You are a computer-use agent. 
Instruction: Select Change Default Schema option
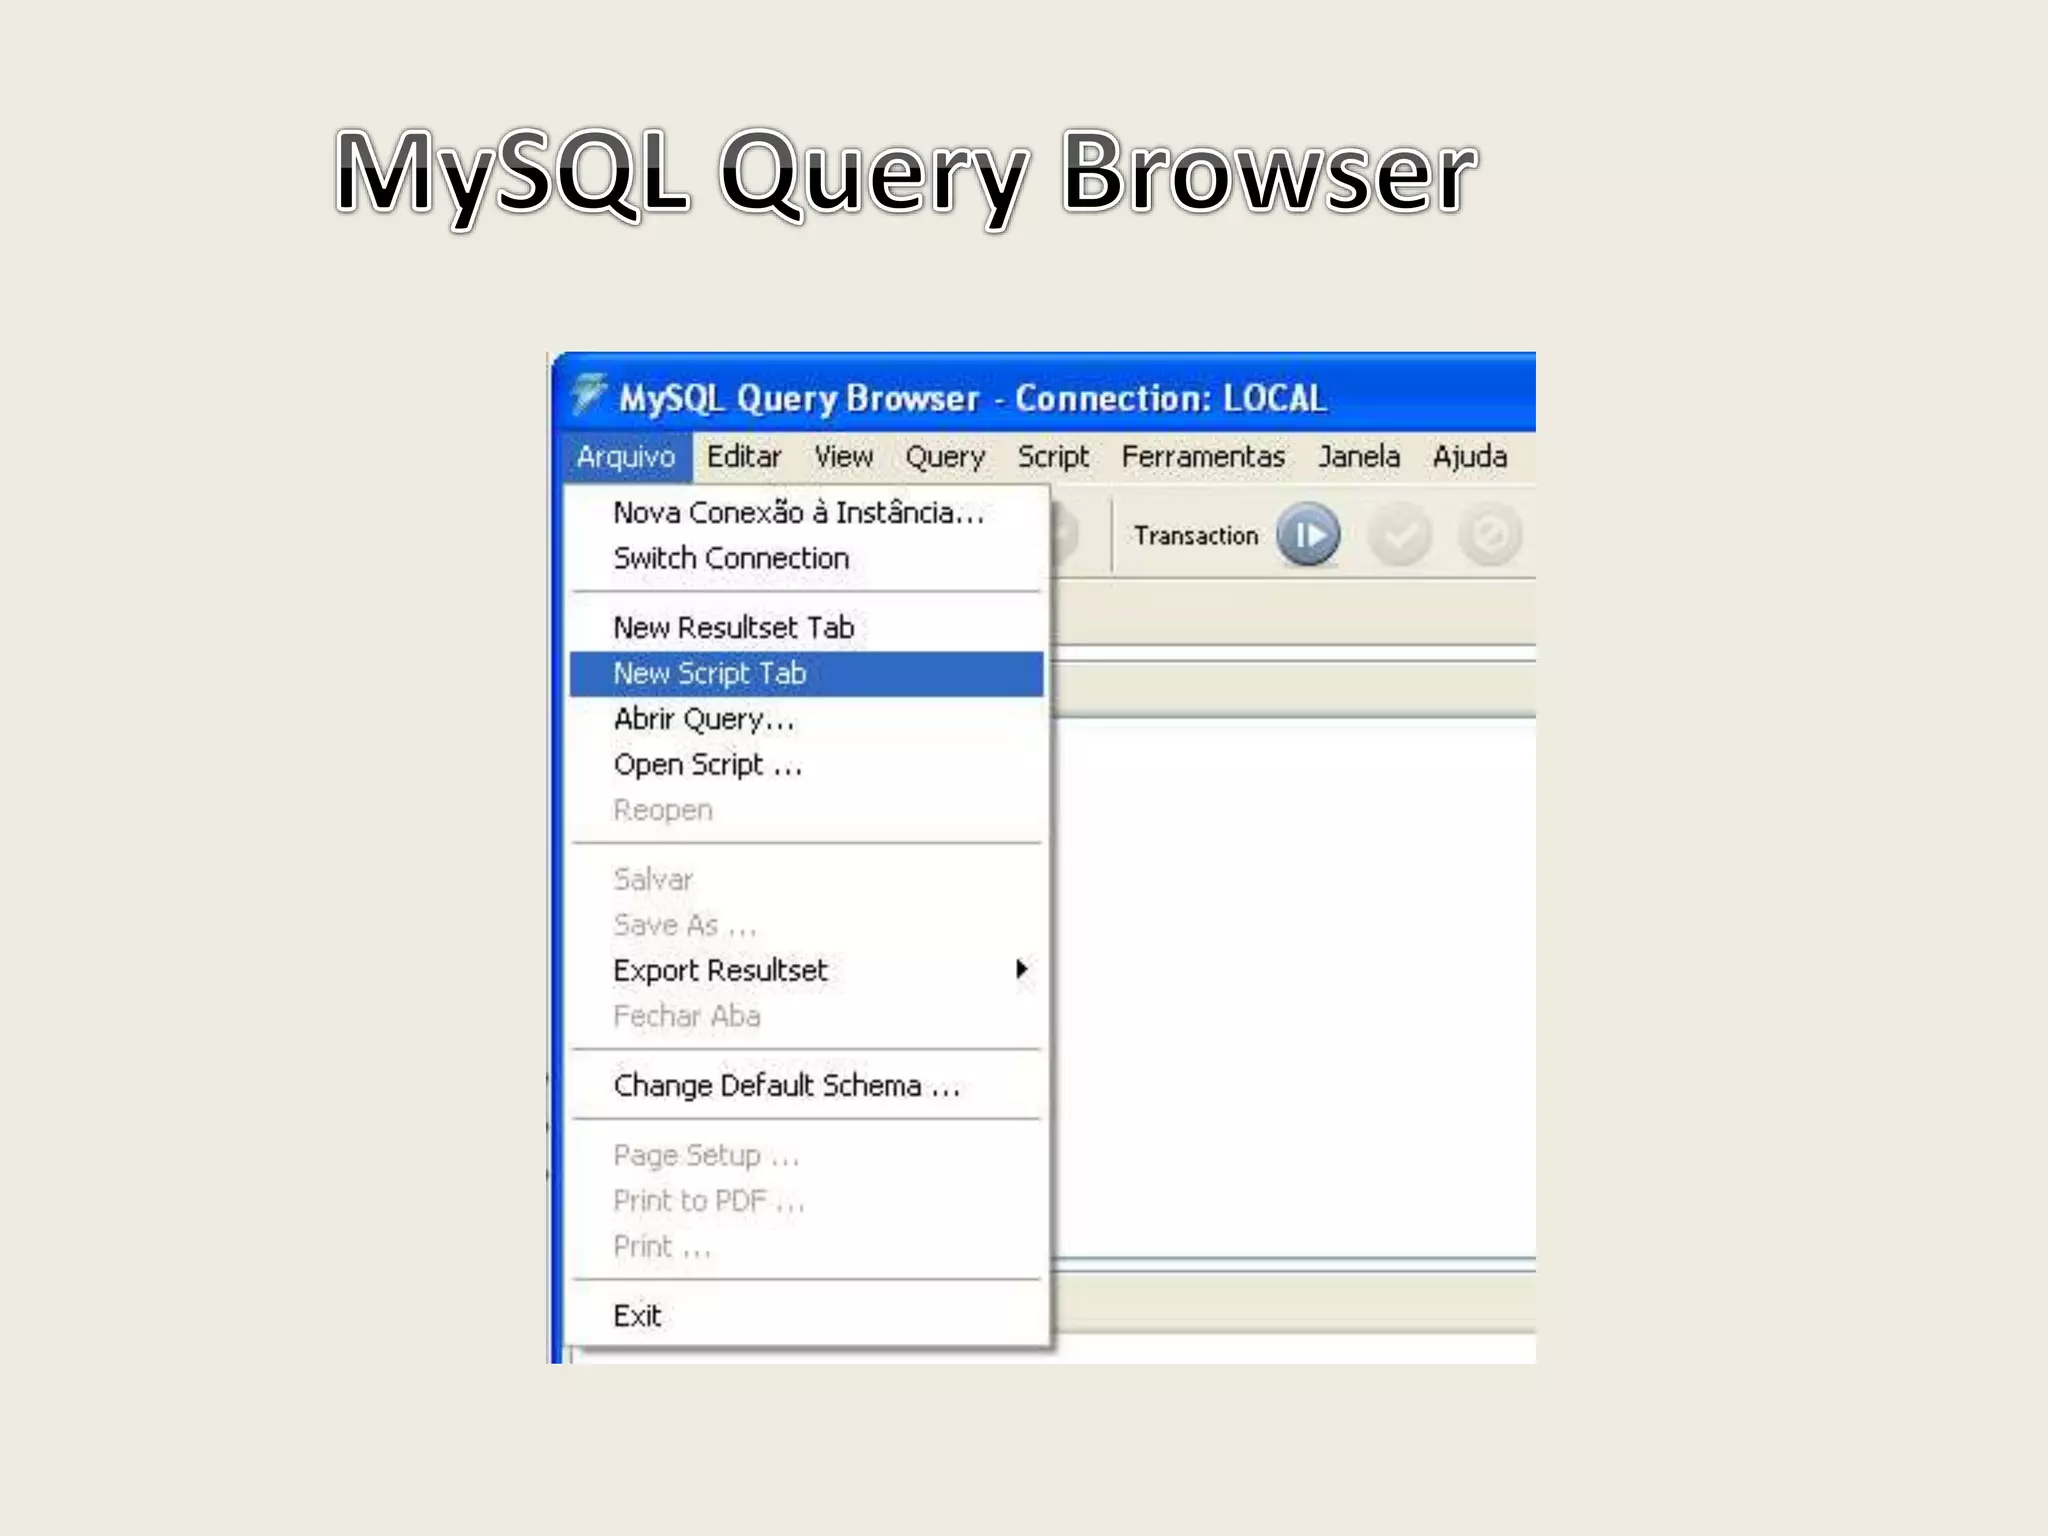(786, 1086)
